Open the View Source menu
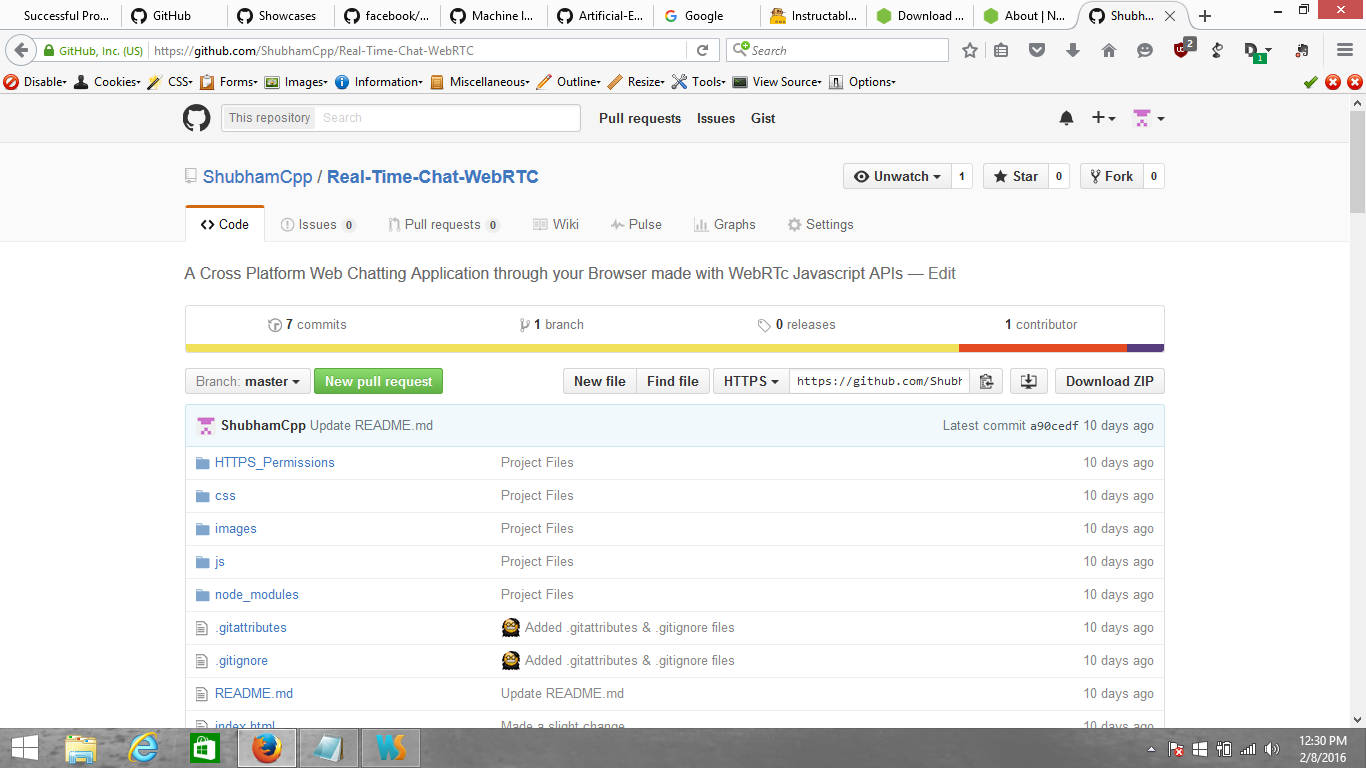 [x=777, y=82]
